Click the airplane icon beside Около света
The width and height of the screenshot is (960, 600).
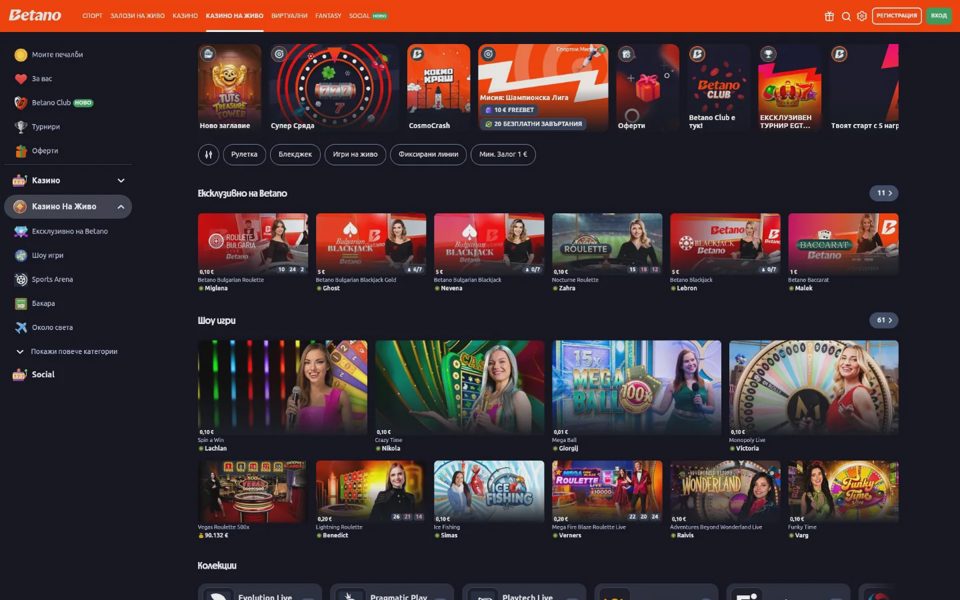[x=21, y=328]
